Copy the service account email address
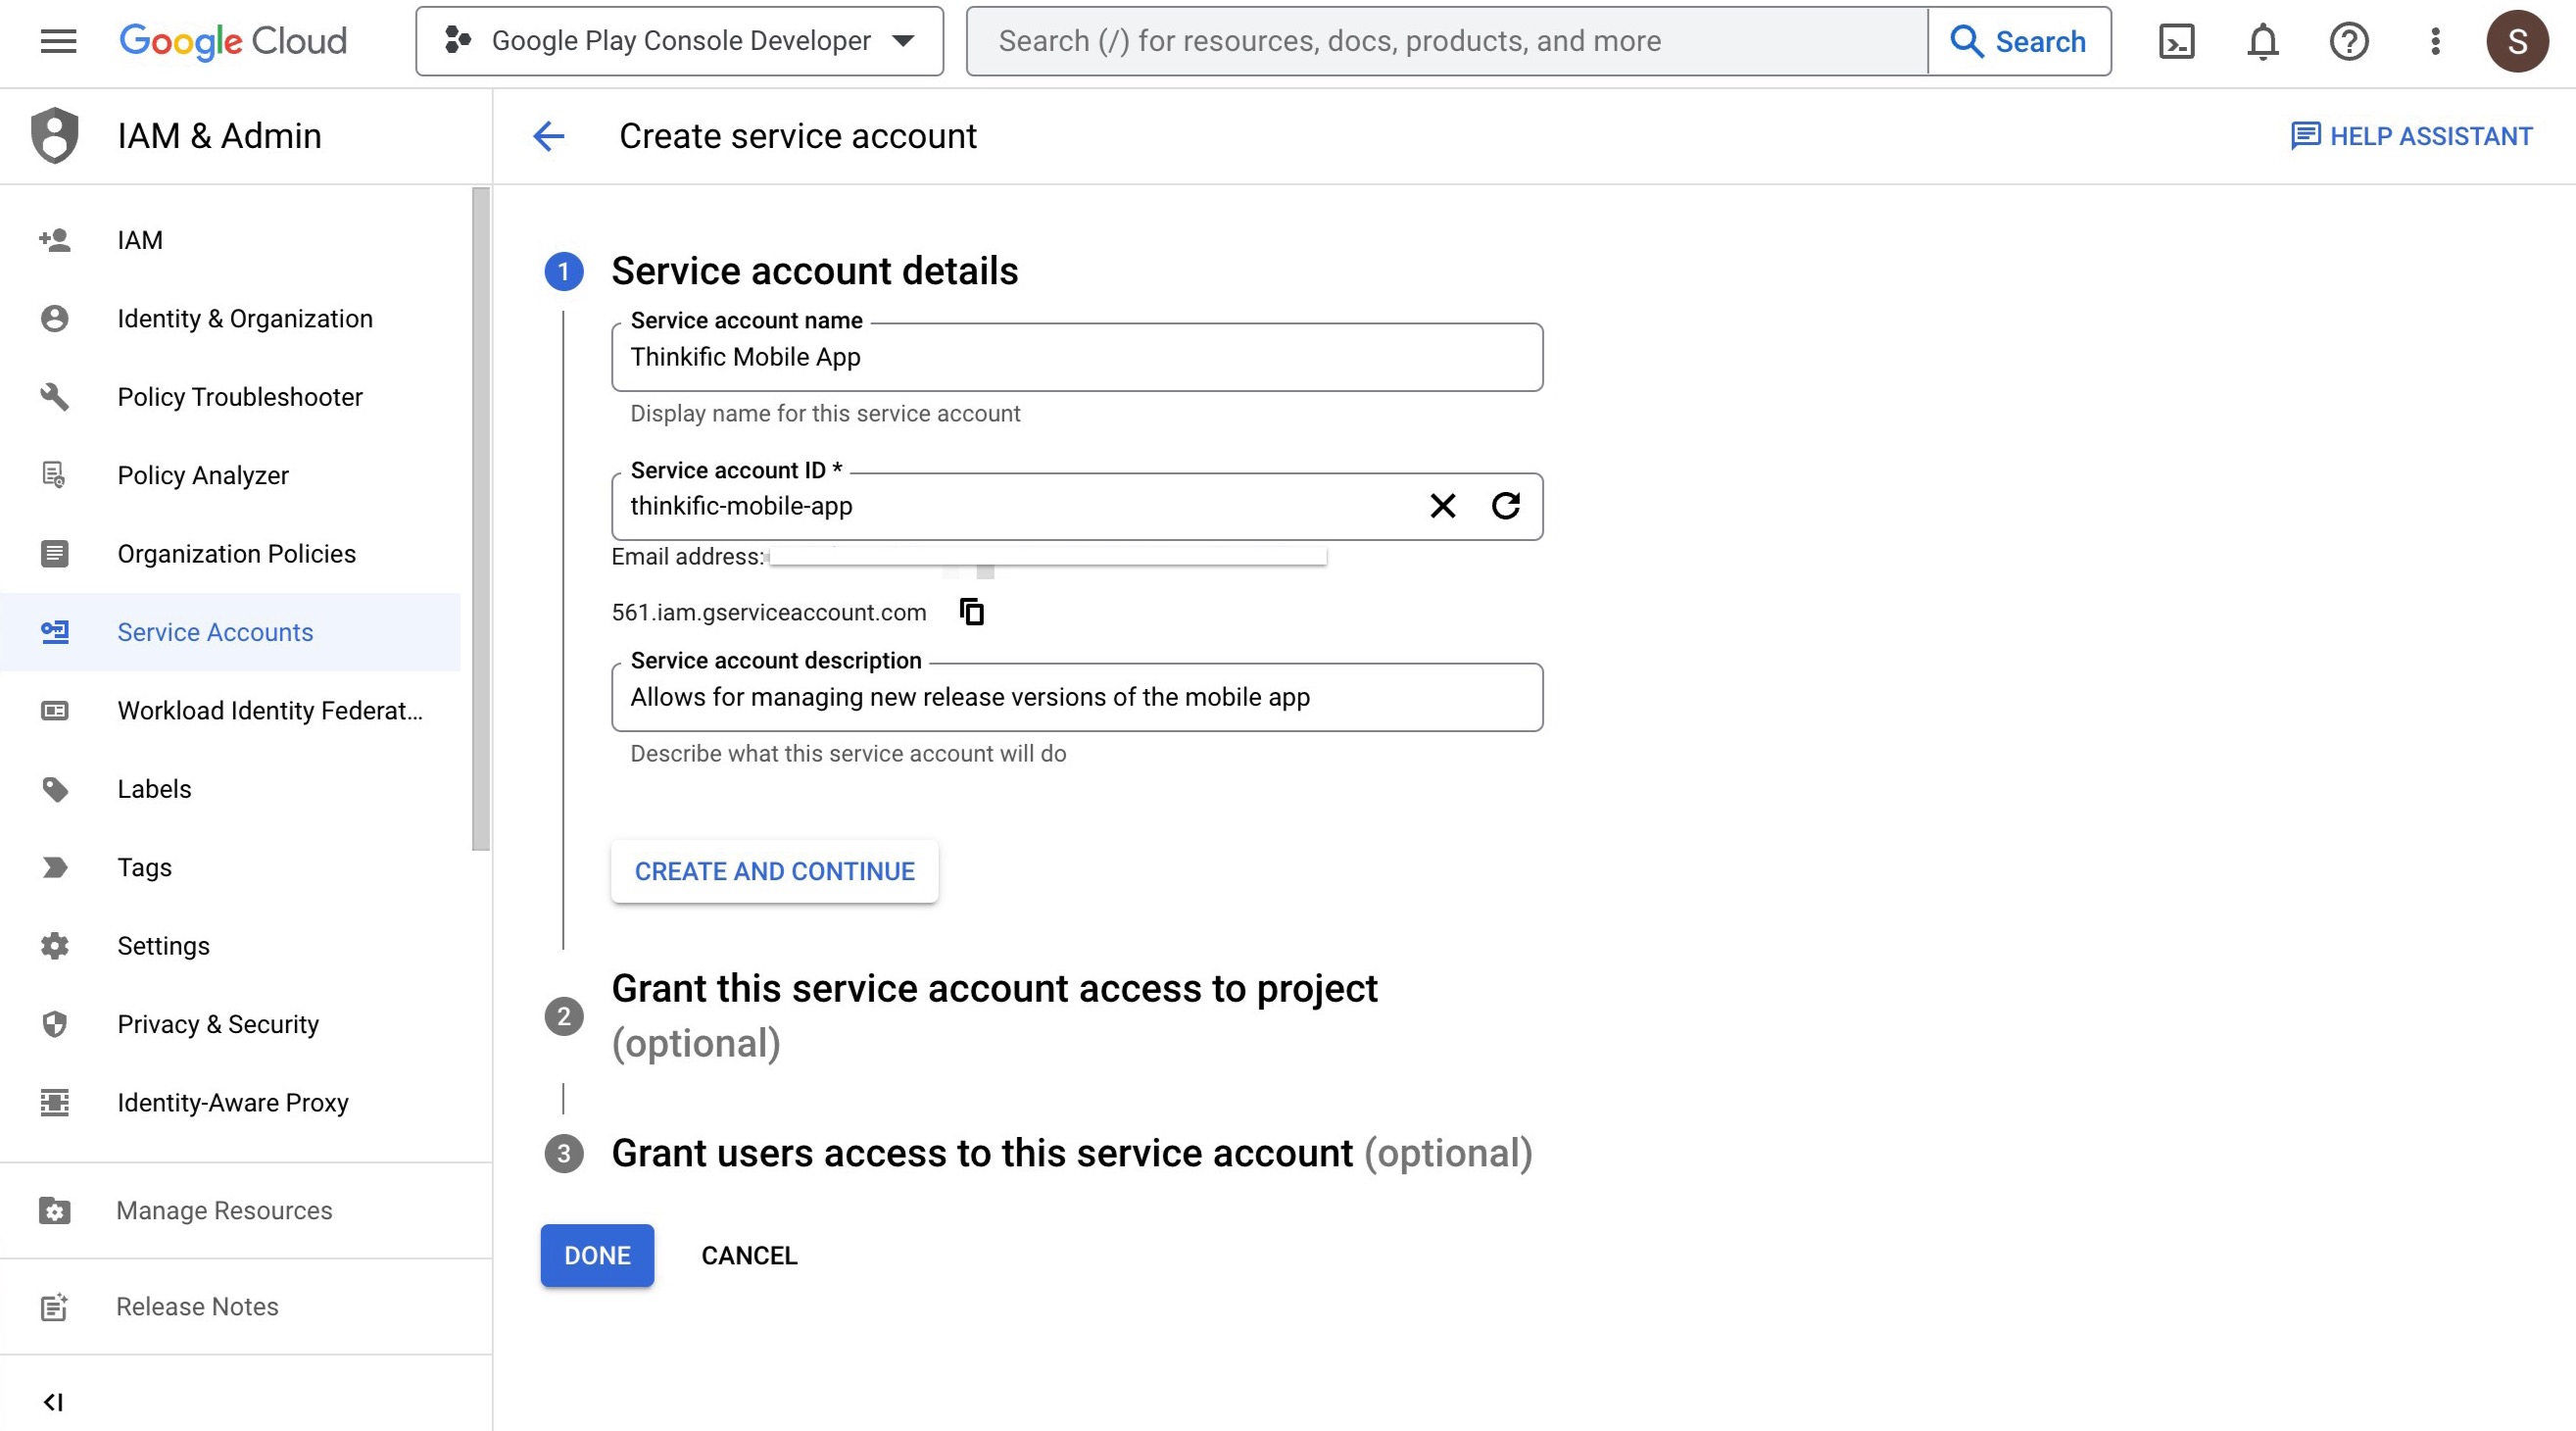The image size is (2576, 1431). coord(971,611)
